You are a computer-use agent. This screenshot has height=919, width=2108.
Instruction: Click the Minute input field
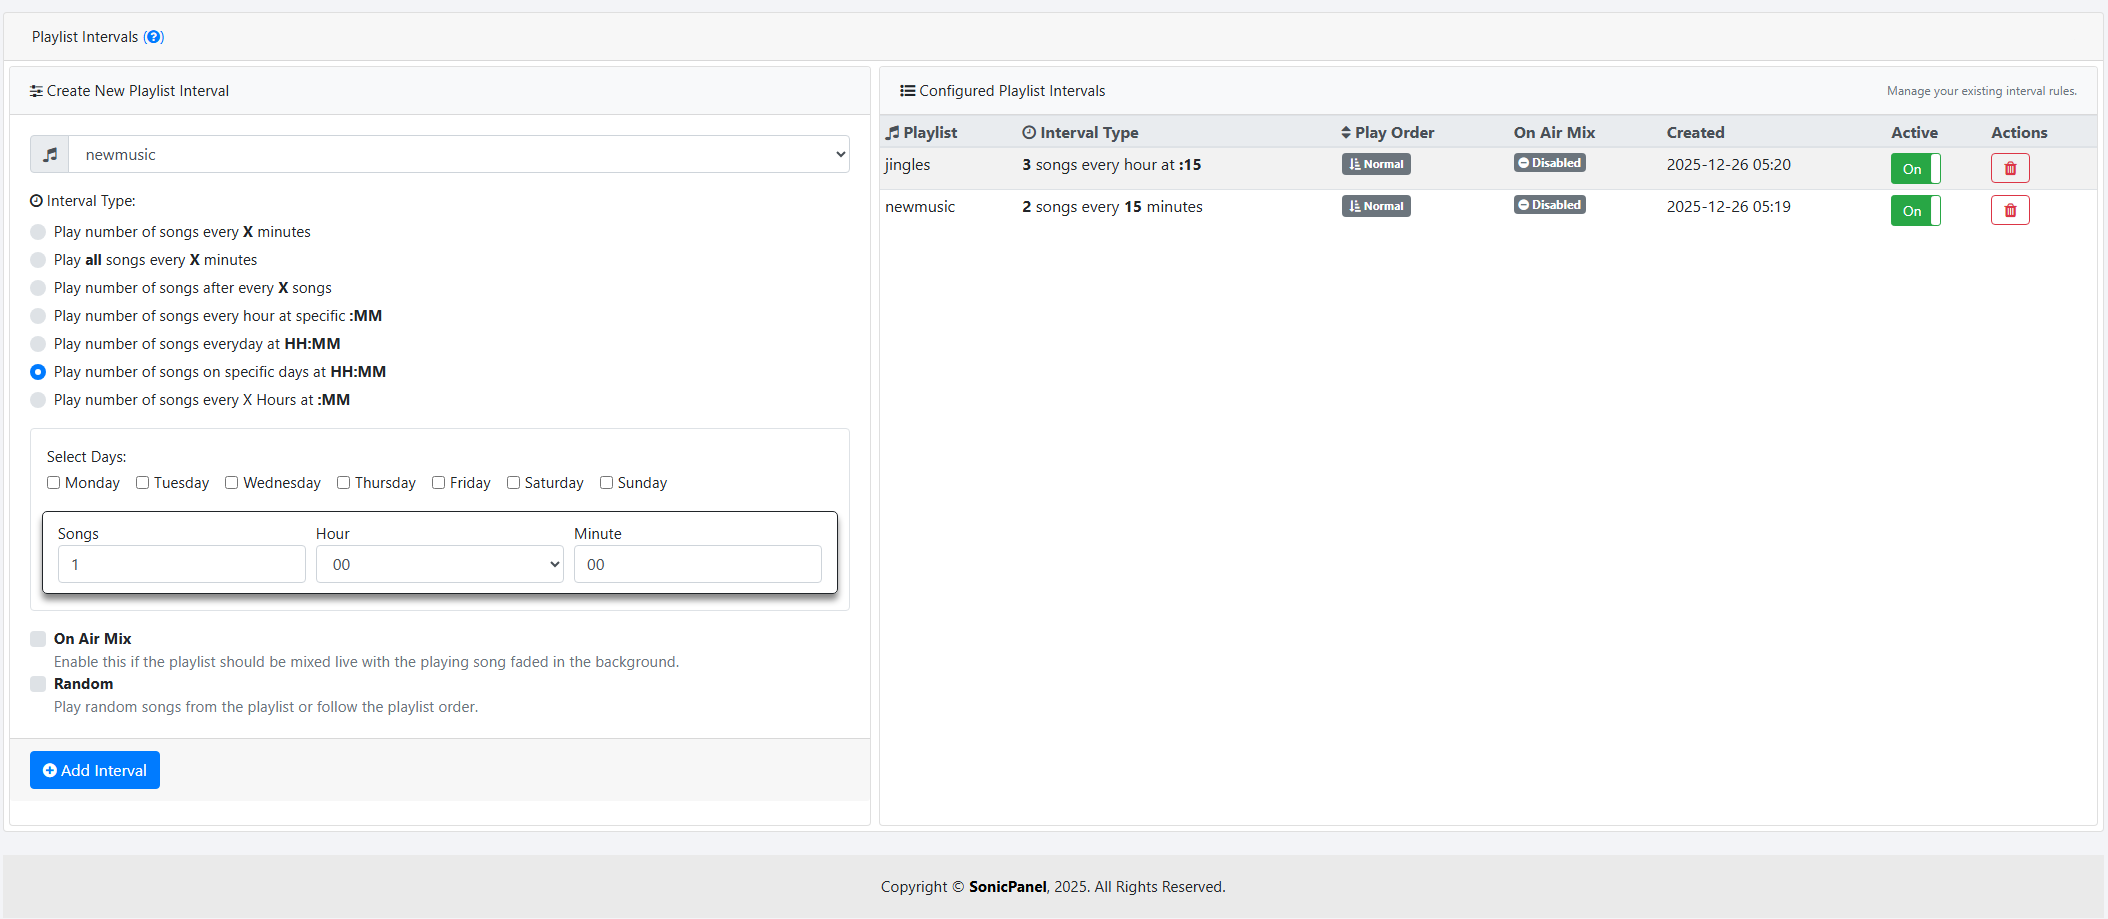pyautogui.click(x=697, y=565)
